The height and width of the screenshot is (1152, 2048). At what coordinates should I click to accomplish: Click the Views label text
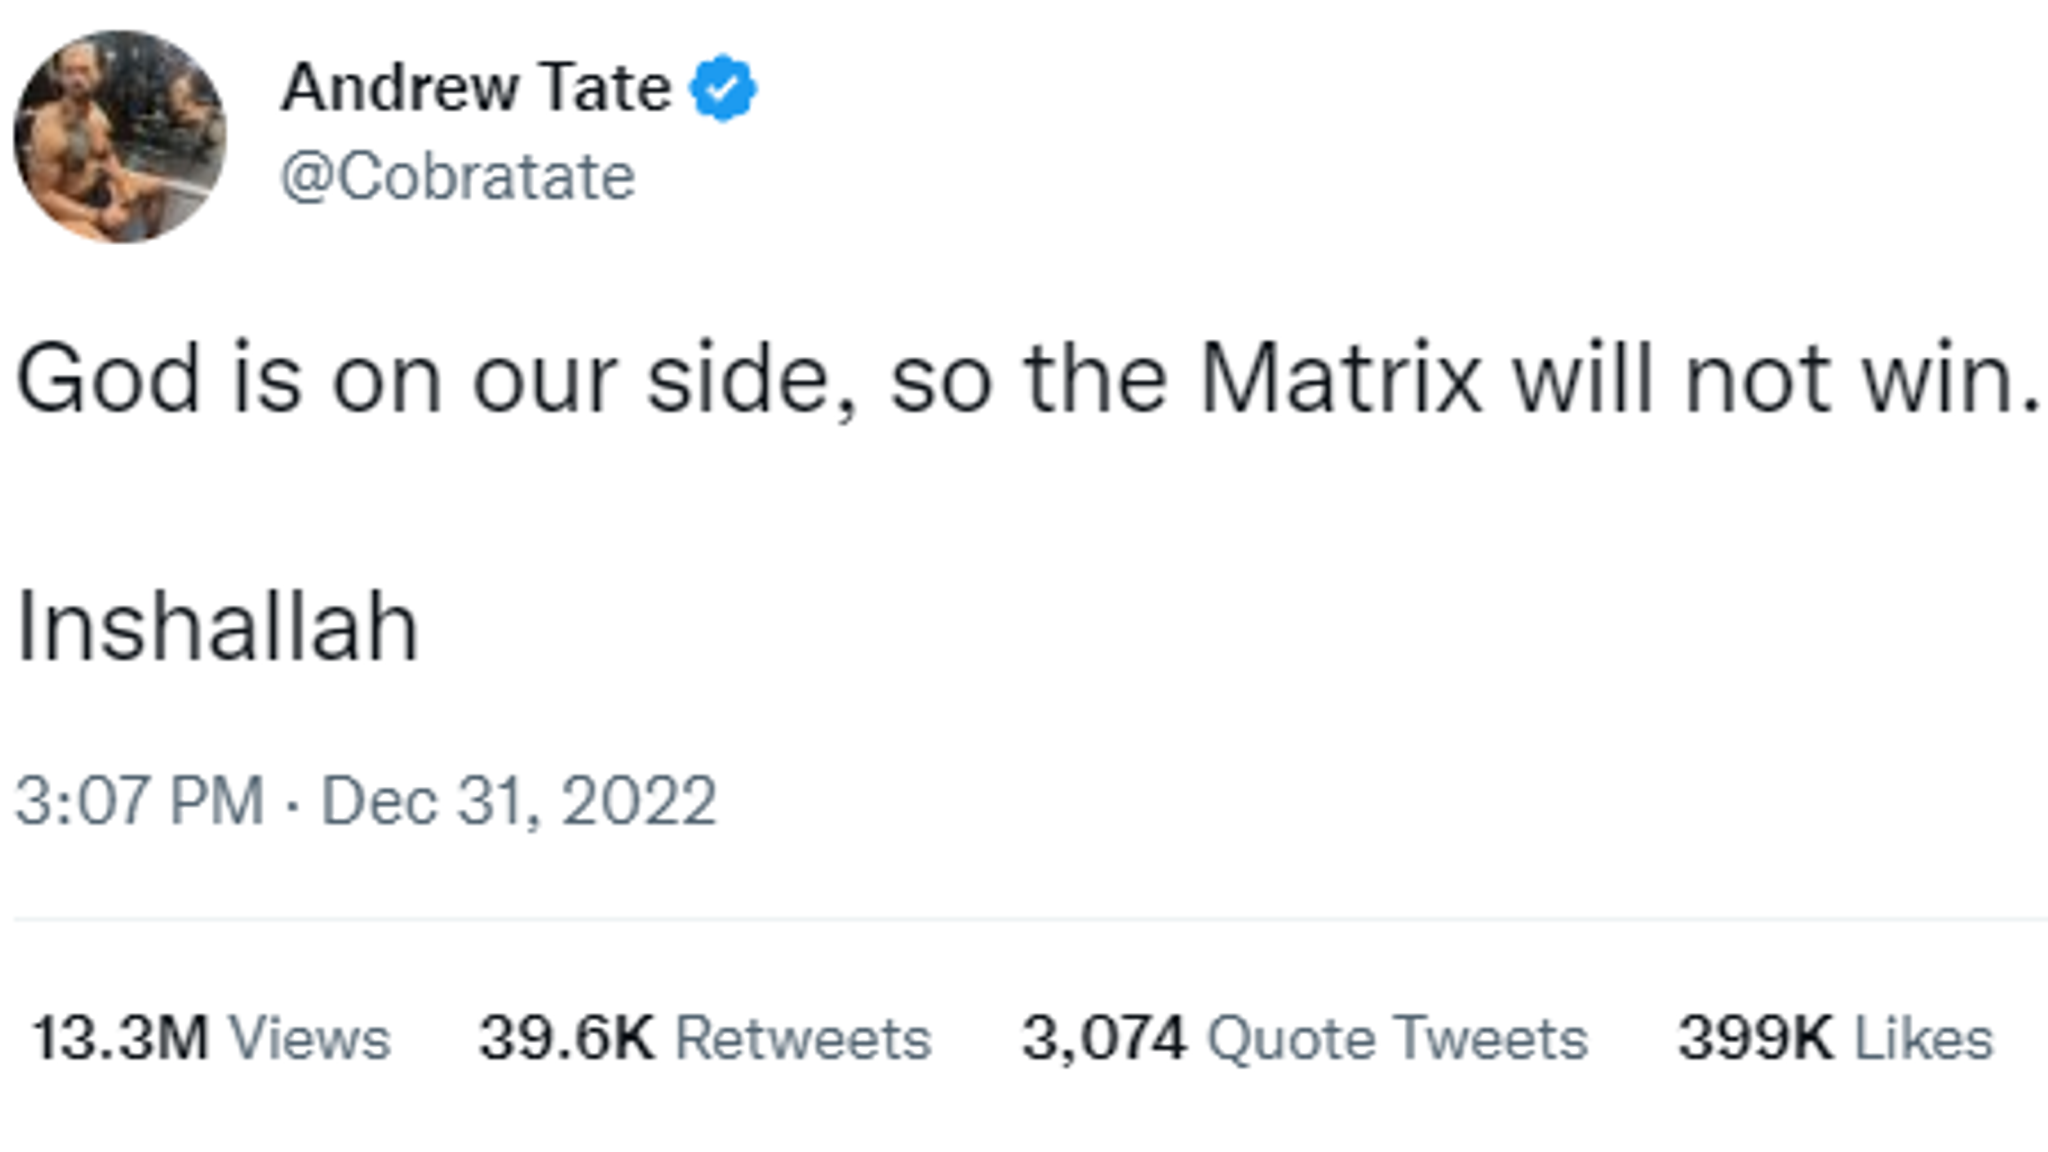pos(310,1038)
